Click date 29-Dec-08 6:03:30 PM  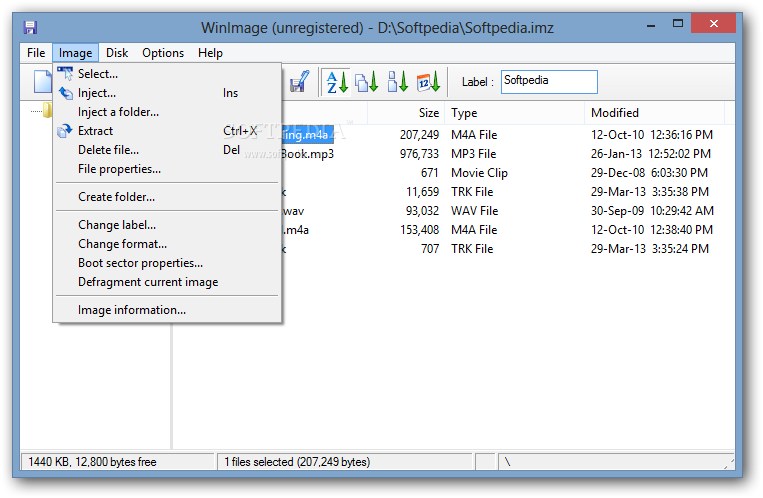649,173
